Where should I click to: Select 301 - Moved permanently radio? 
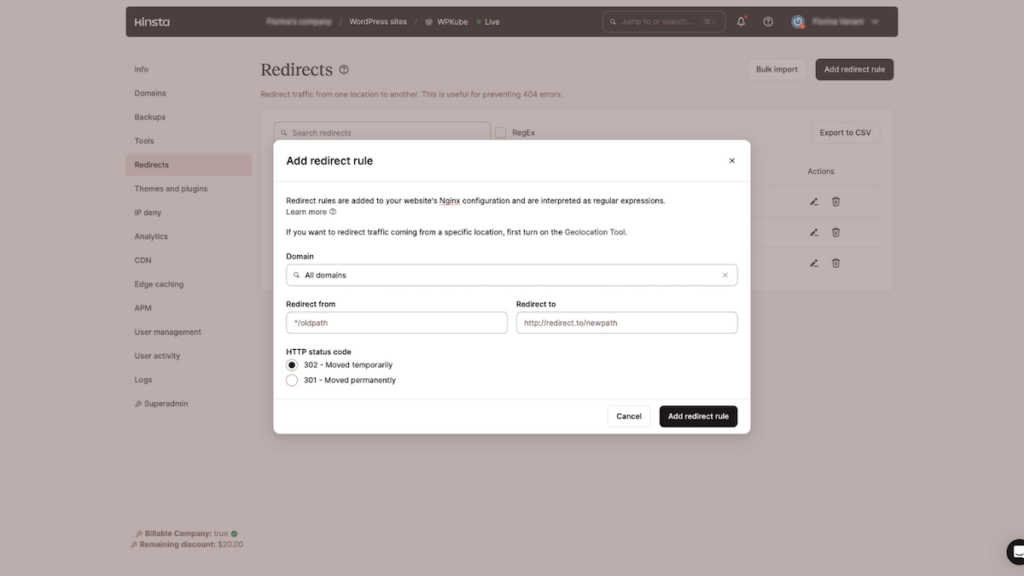click(292, 380)
